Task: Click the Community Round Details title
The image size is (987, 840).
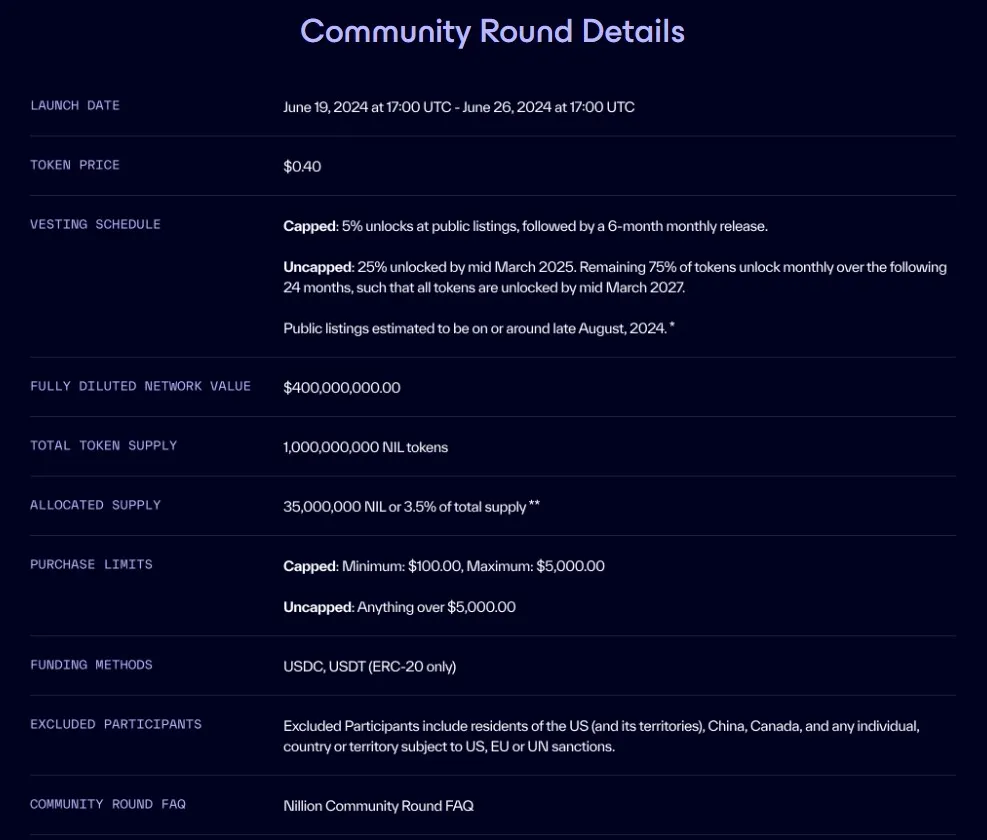Action: tap(492, 31)
